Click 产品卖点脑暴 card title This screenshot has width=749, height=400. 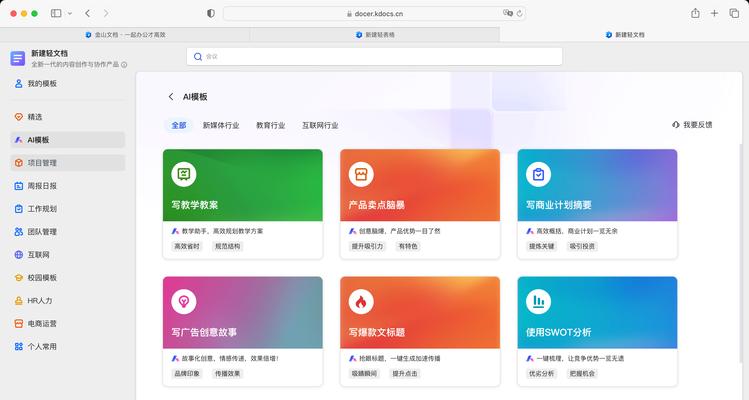click(x=377, y=205)
